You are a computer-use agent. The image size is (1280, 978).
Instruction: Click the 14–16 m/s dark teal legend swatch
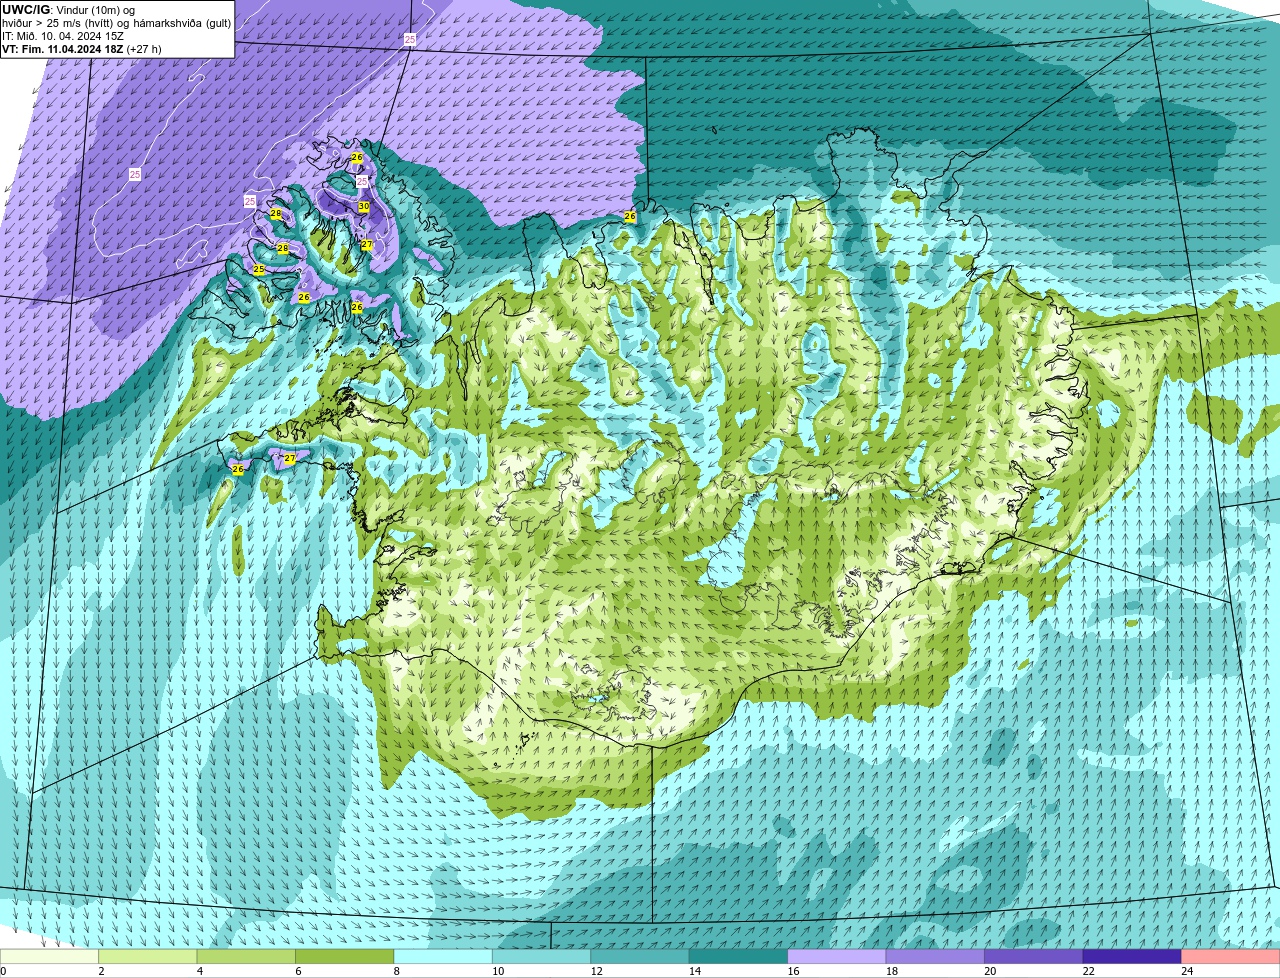pos(739,956)
